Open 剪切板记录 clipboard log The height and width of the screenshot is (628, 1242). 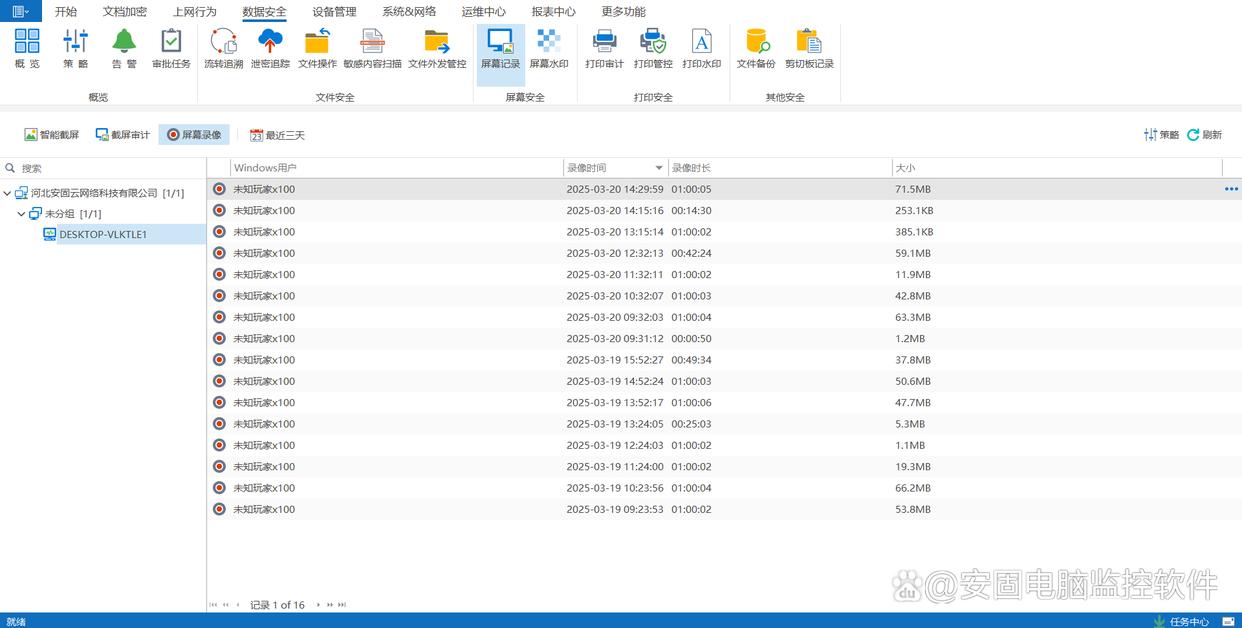(x=809, y=48)
